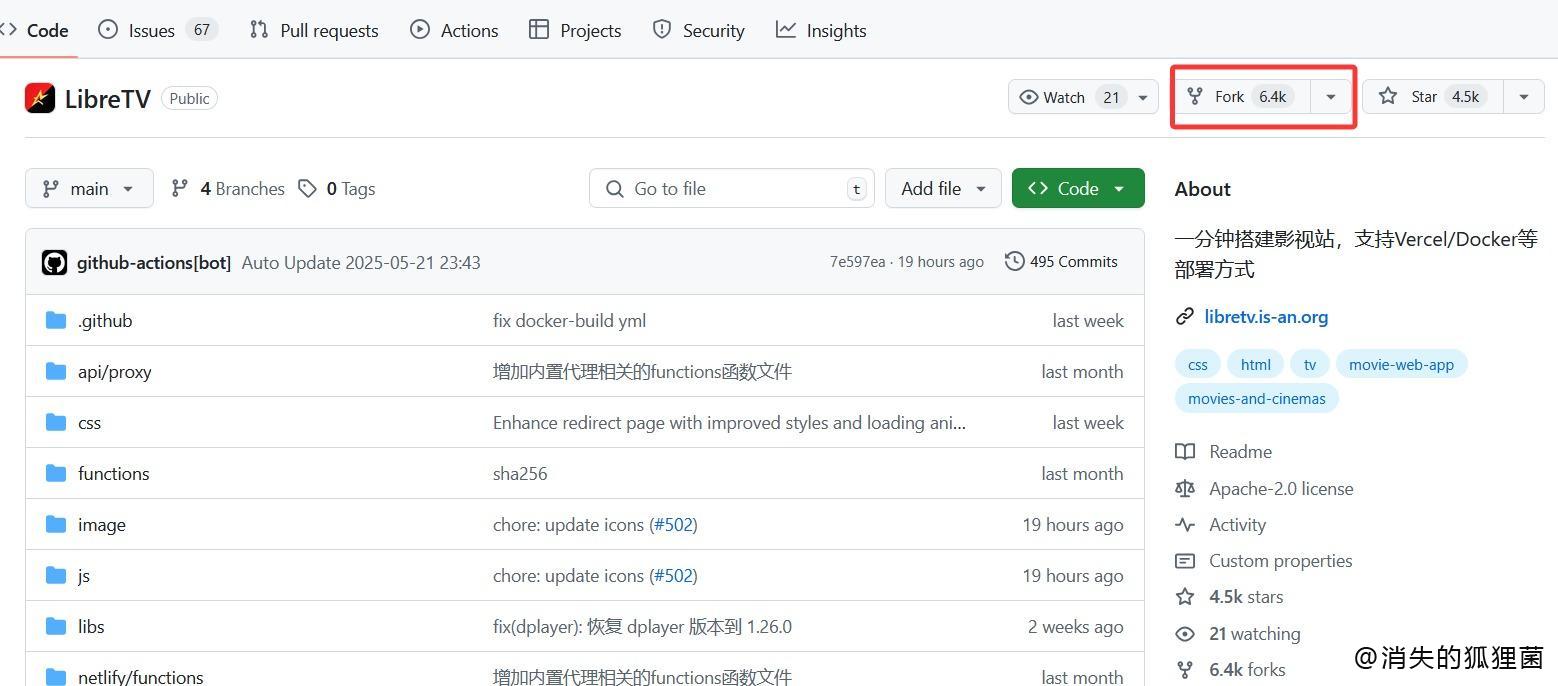The image size is (1558, 686).
Task: Open the Projects tab
Action: tap(575, 30)
